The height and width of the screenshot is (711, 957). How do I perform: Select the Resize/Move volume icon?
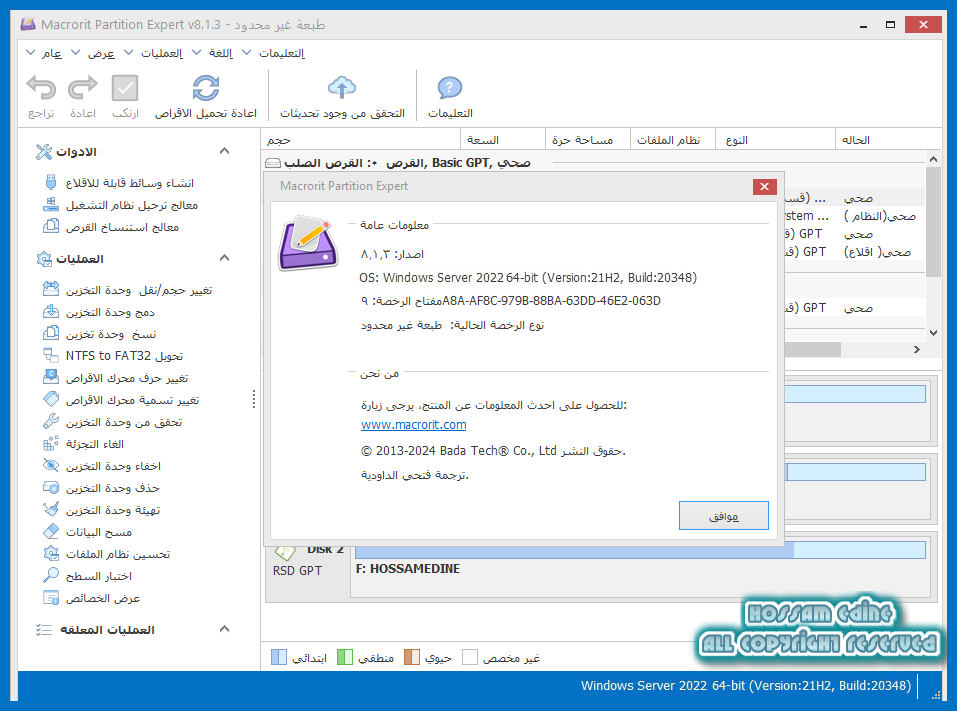51,289
